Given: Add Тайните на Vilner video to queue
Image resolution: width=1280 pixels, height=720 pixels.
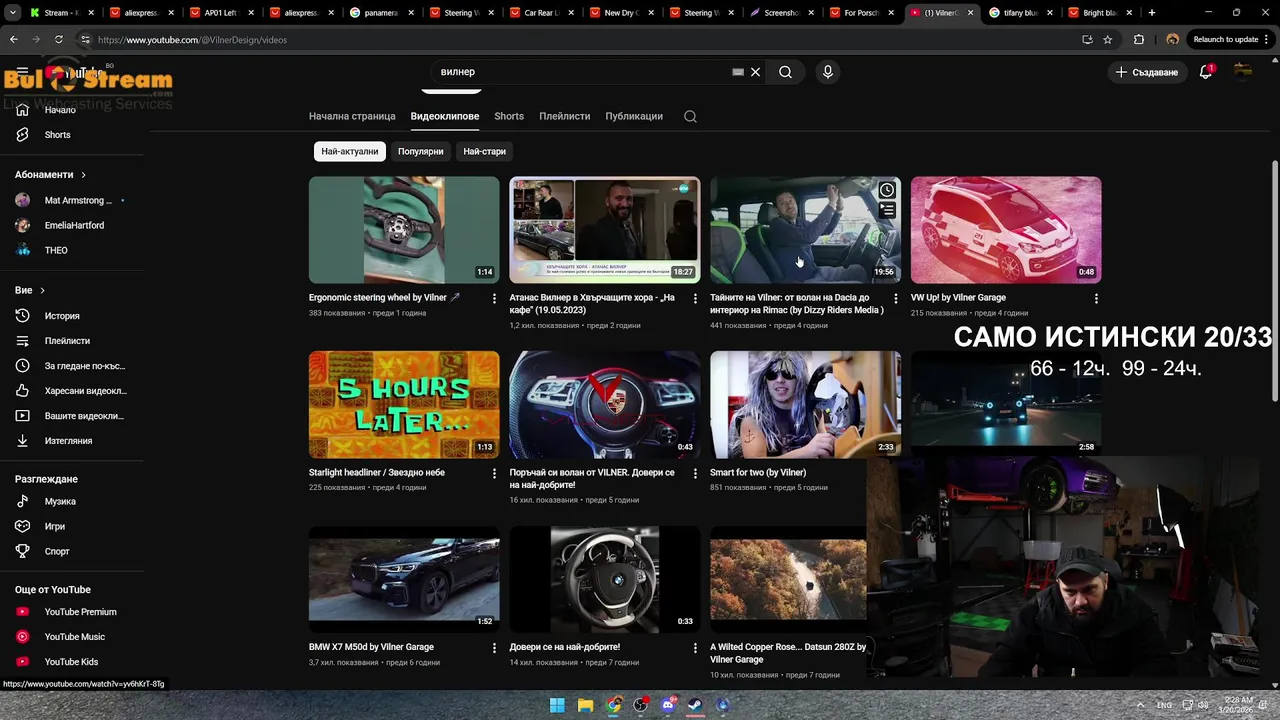Looking at the screenshot, I should 886,211.
